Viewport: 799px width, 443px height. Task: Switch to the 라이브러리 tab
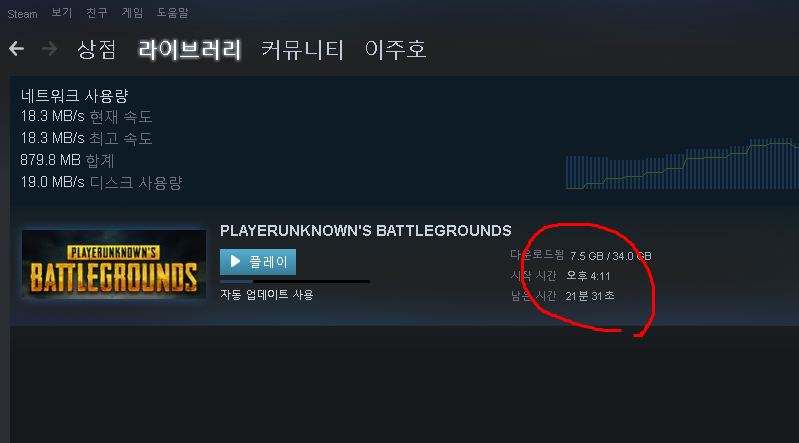point(190,49)
